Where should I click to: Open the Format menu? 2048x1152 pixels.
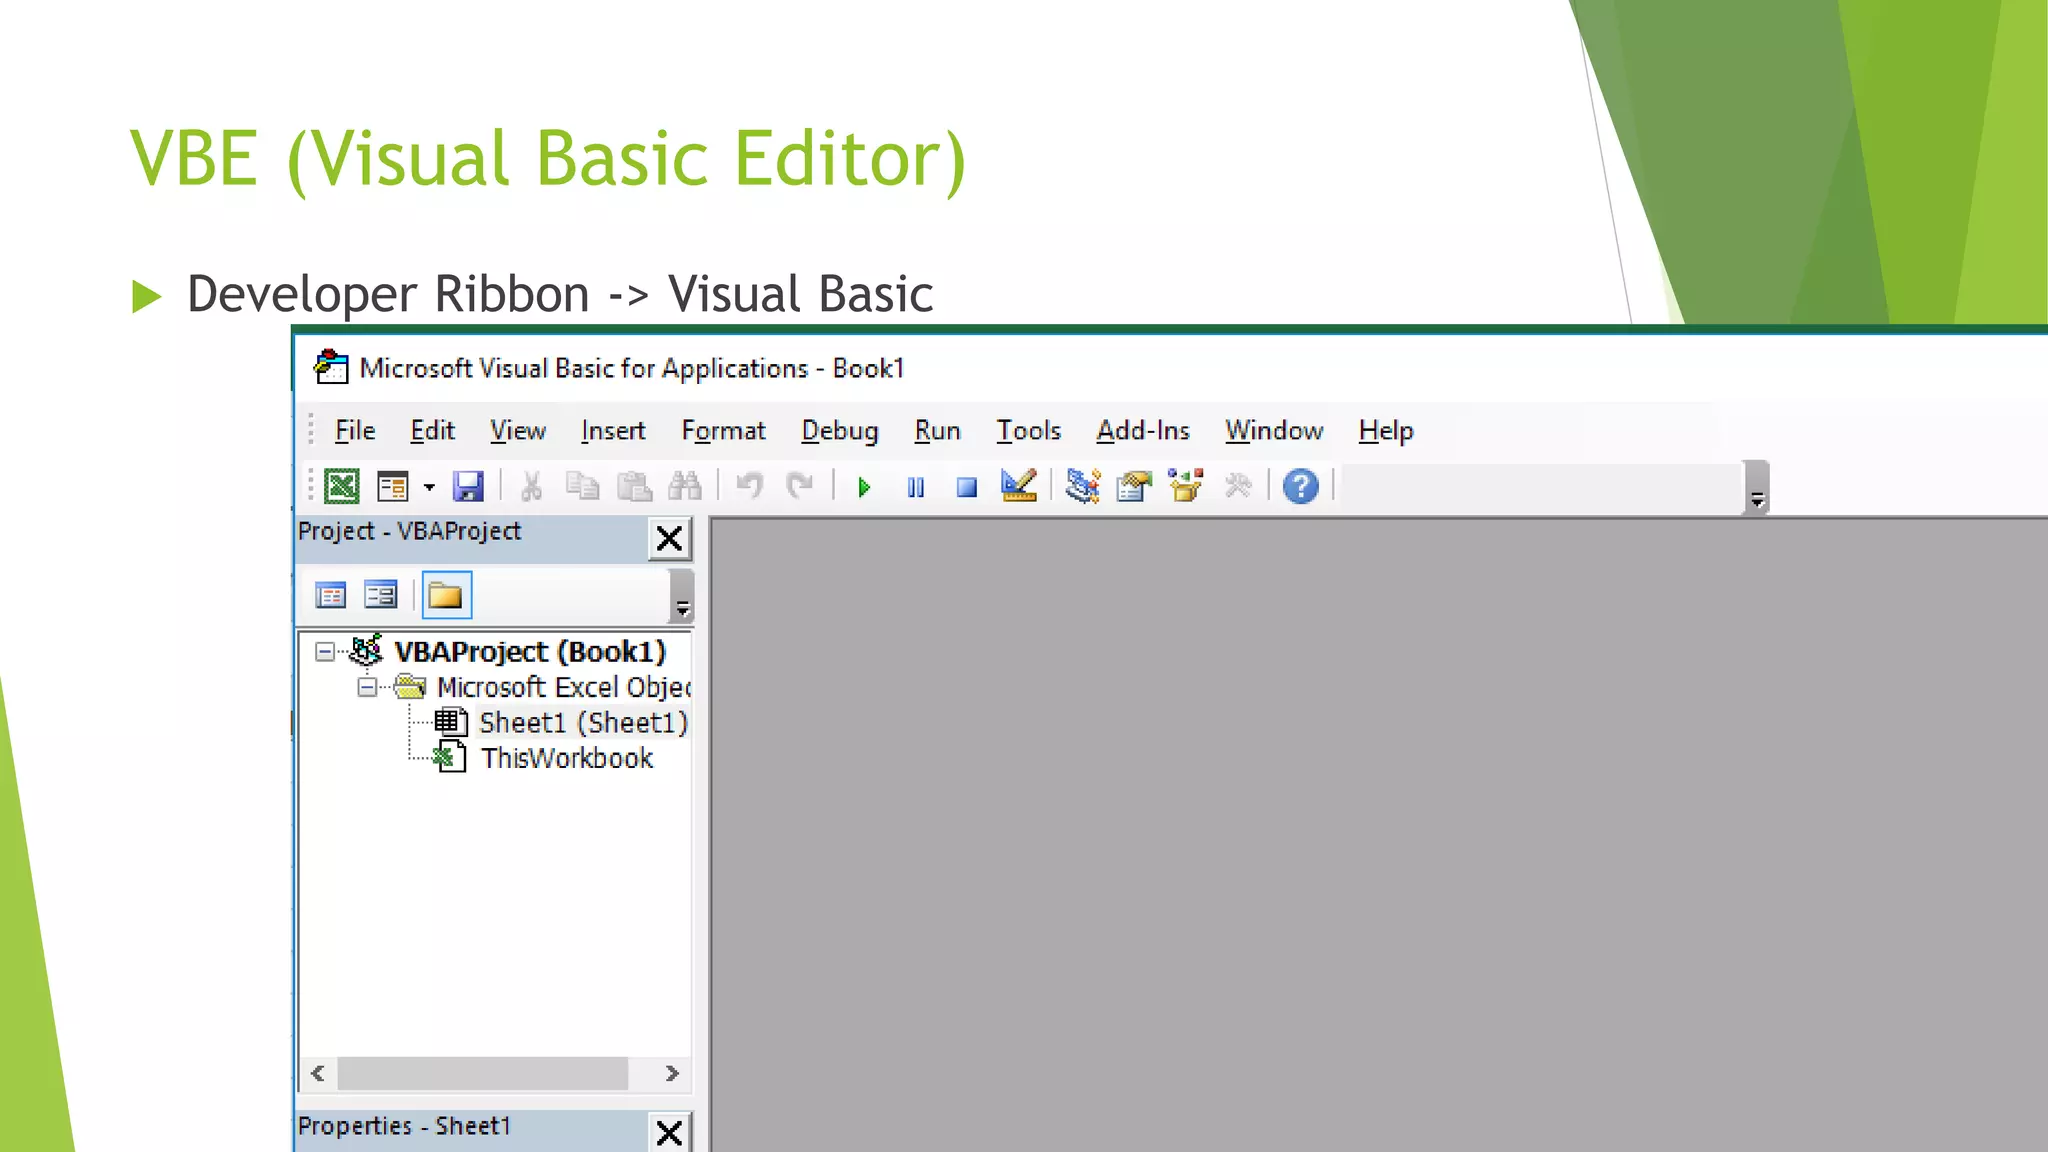pos(723,431)
